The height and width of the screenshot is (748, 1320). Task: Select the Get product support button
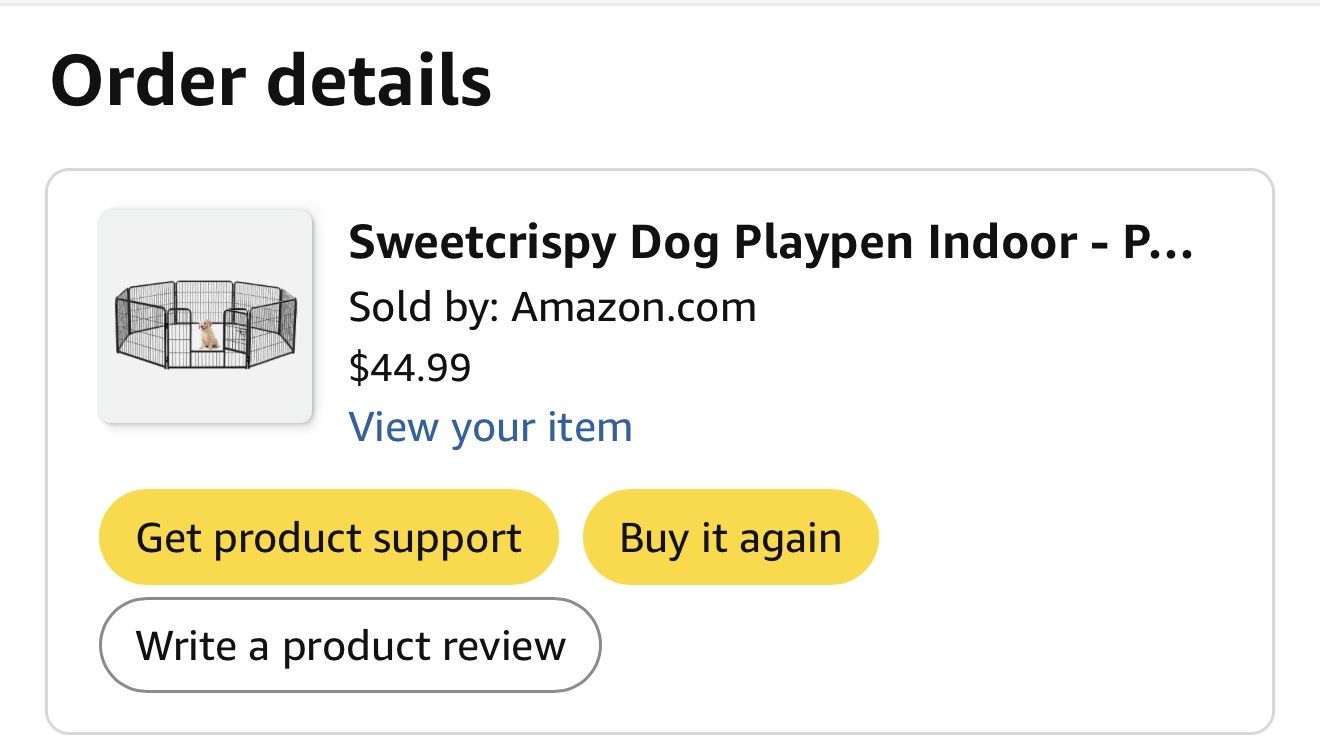328,537
